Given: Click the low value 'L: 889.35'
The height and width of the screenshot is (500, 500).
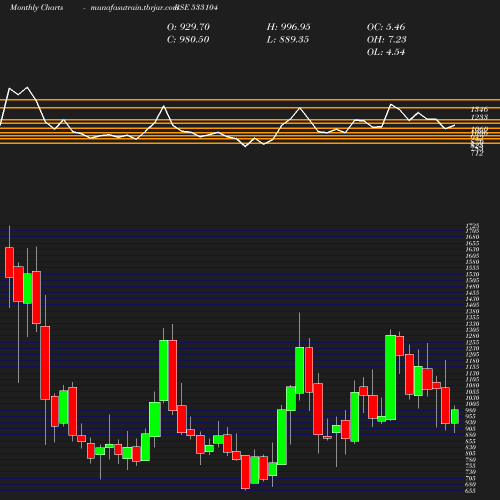Looking at the screenshot, I should pos(288,40).
